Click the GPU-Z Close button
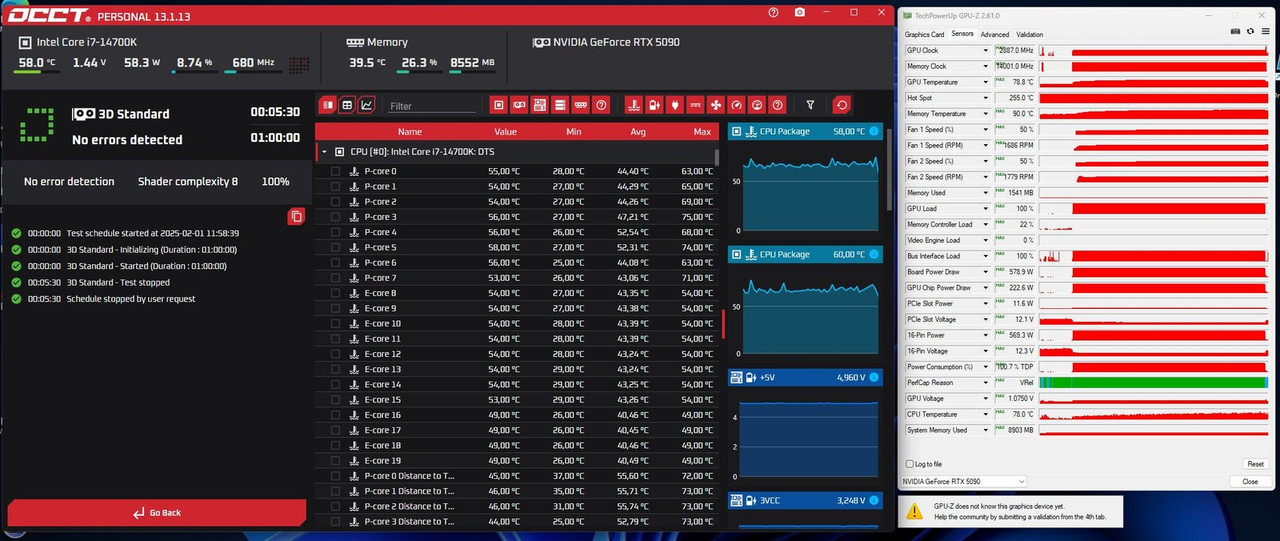The image size is (1280, 541). click(x=1250, y=481)
